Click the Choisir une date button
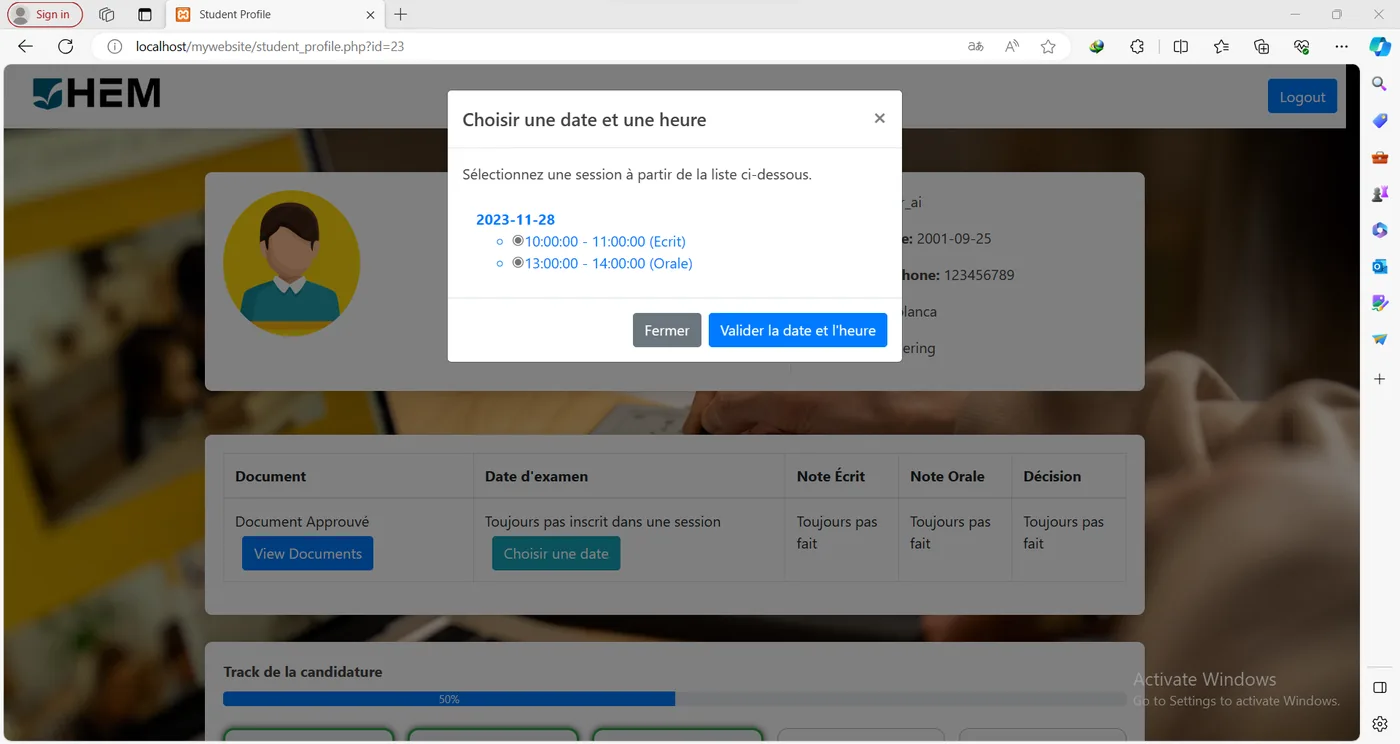Screen dimensions: 1400x744 (x=556, y=553)
